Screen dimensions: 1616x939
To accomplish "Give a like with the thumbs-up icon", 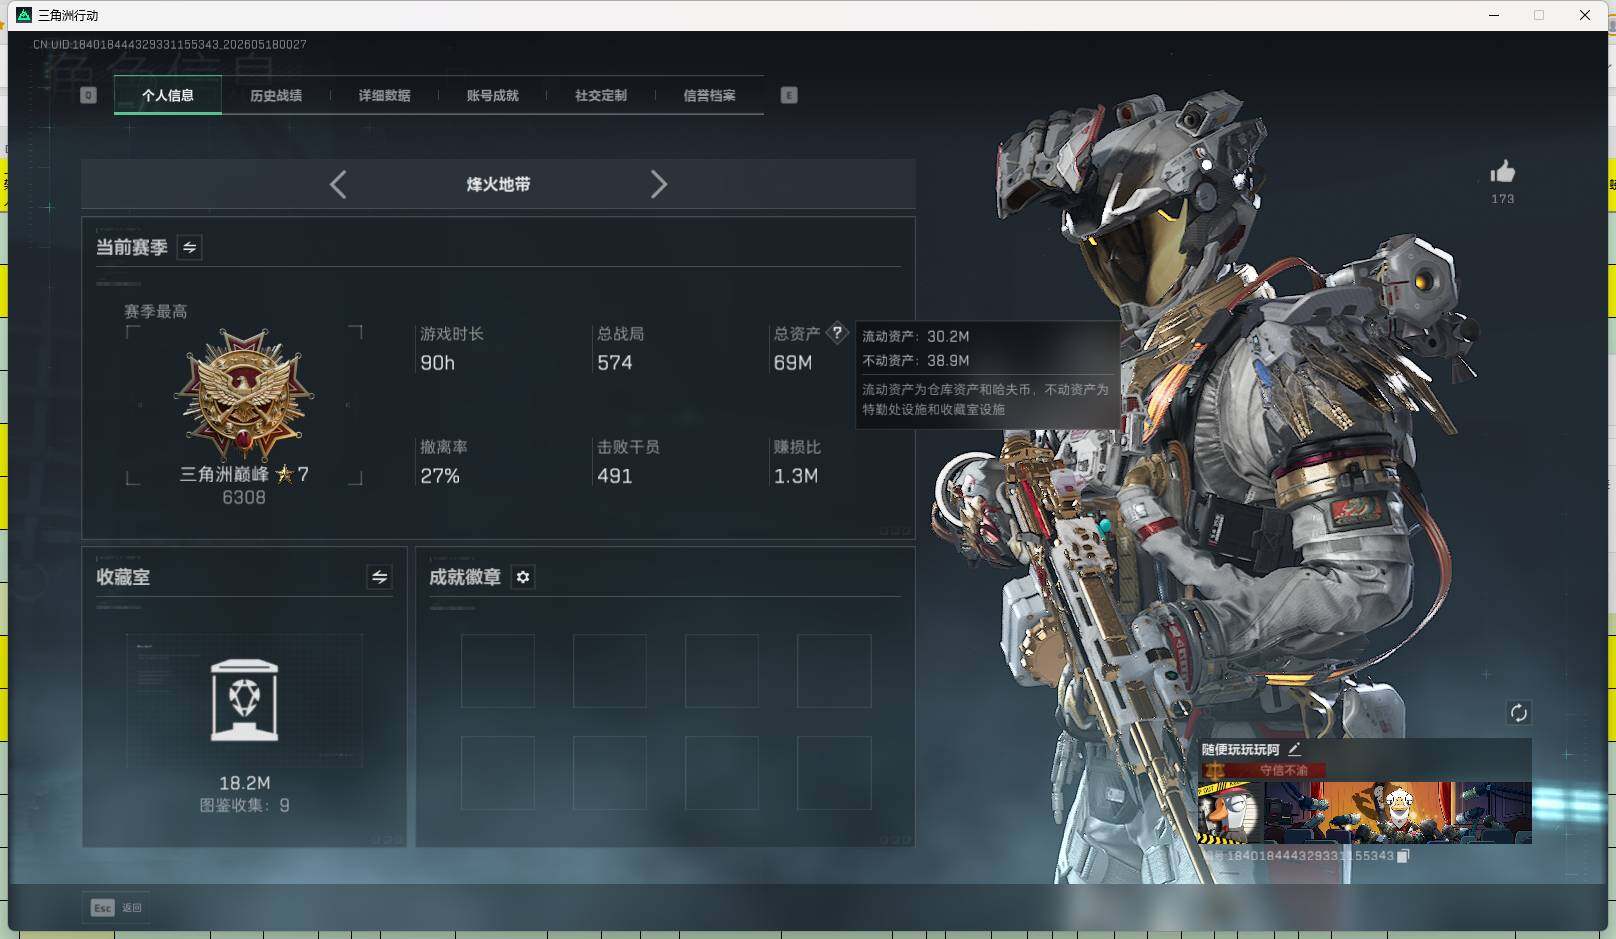I will point(1502,172).
